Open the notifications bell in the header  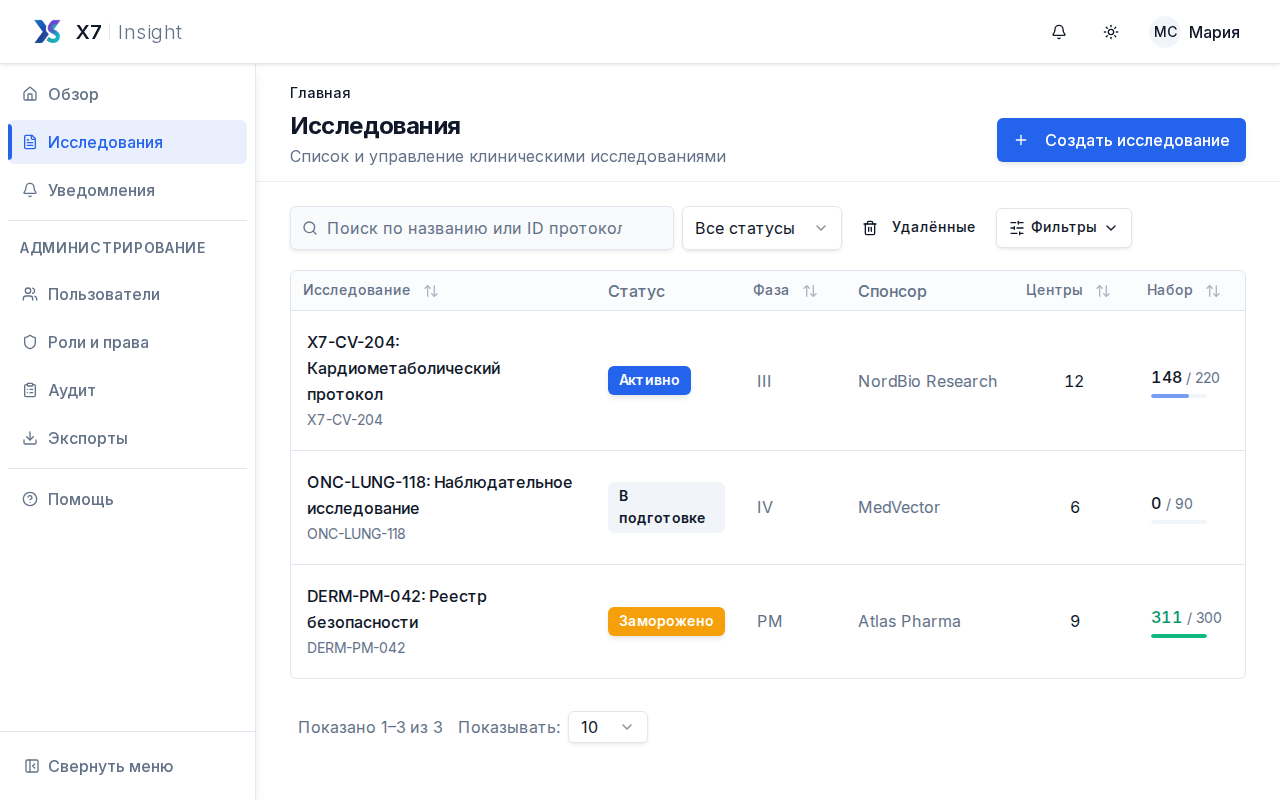click(1059, 32)
